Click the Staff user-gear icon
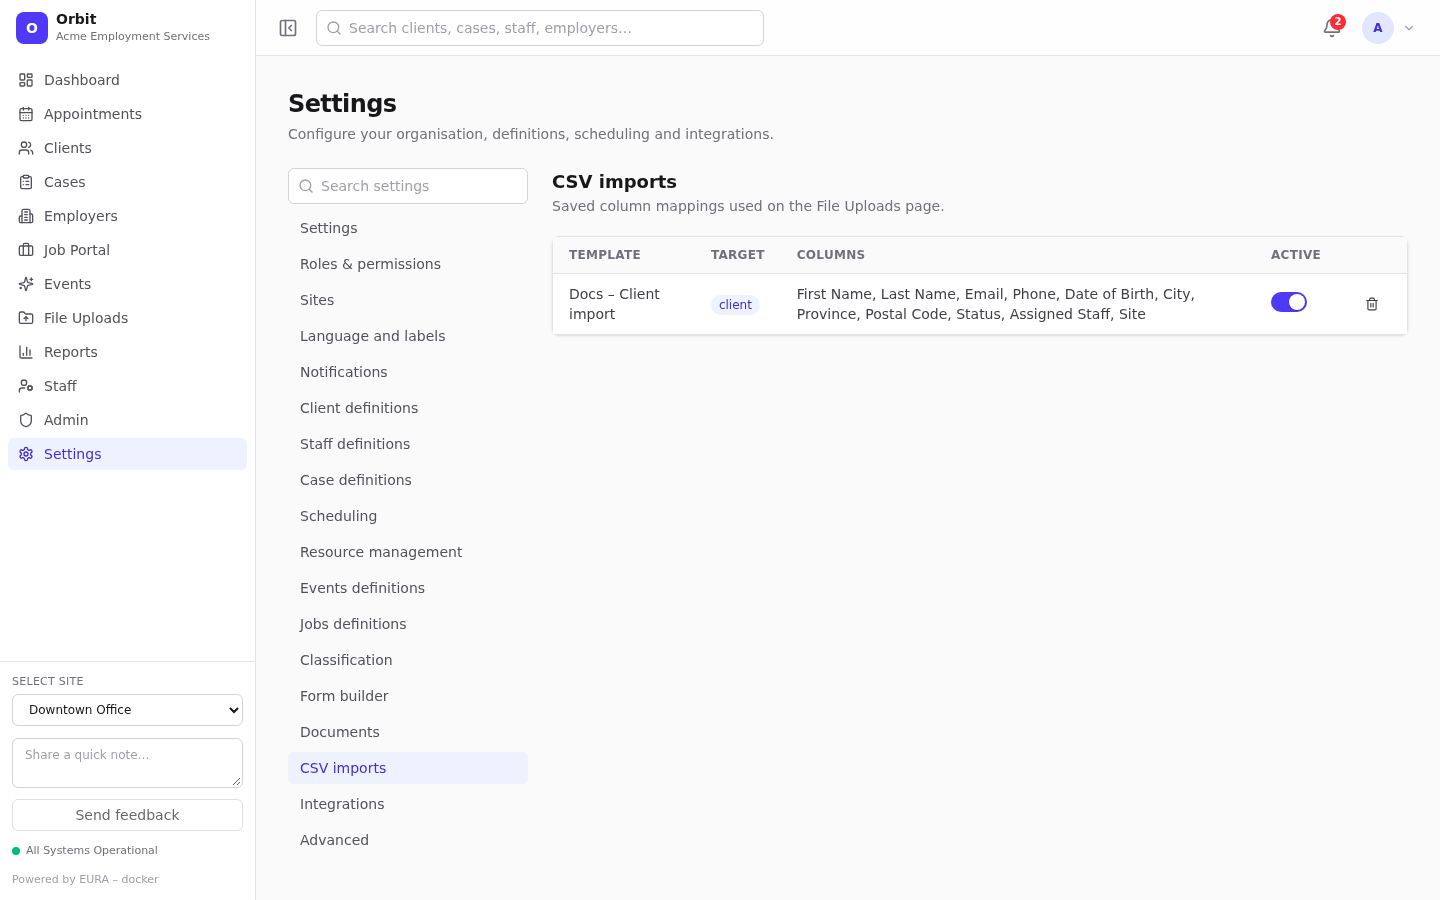This screenshot has height=900, width=1440. coord(26,386)
